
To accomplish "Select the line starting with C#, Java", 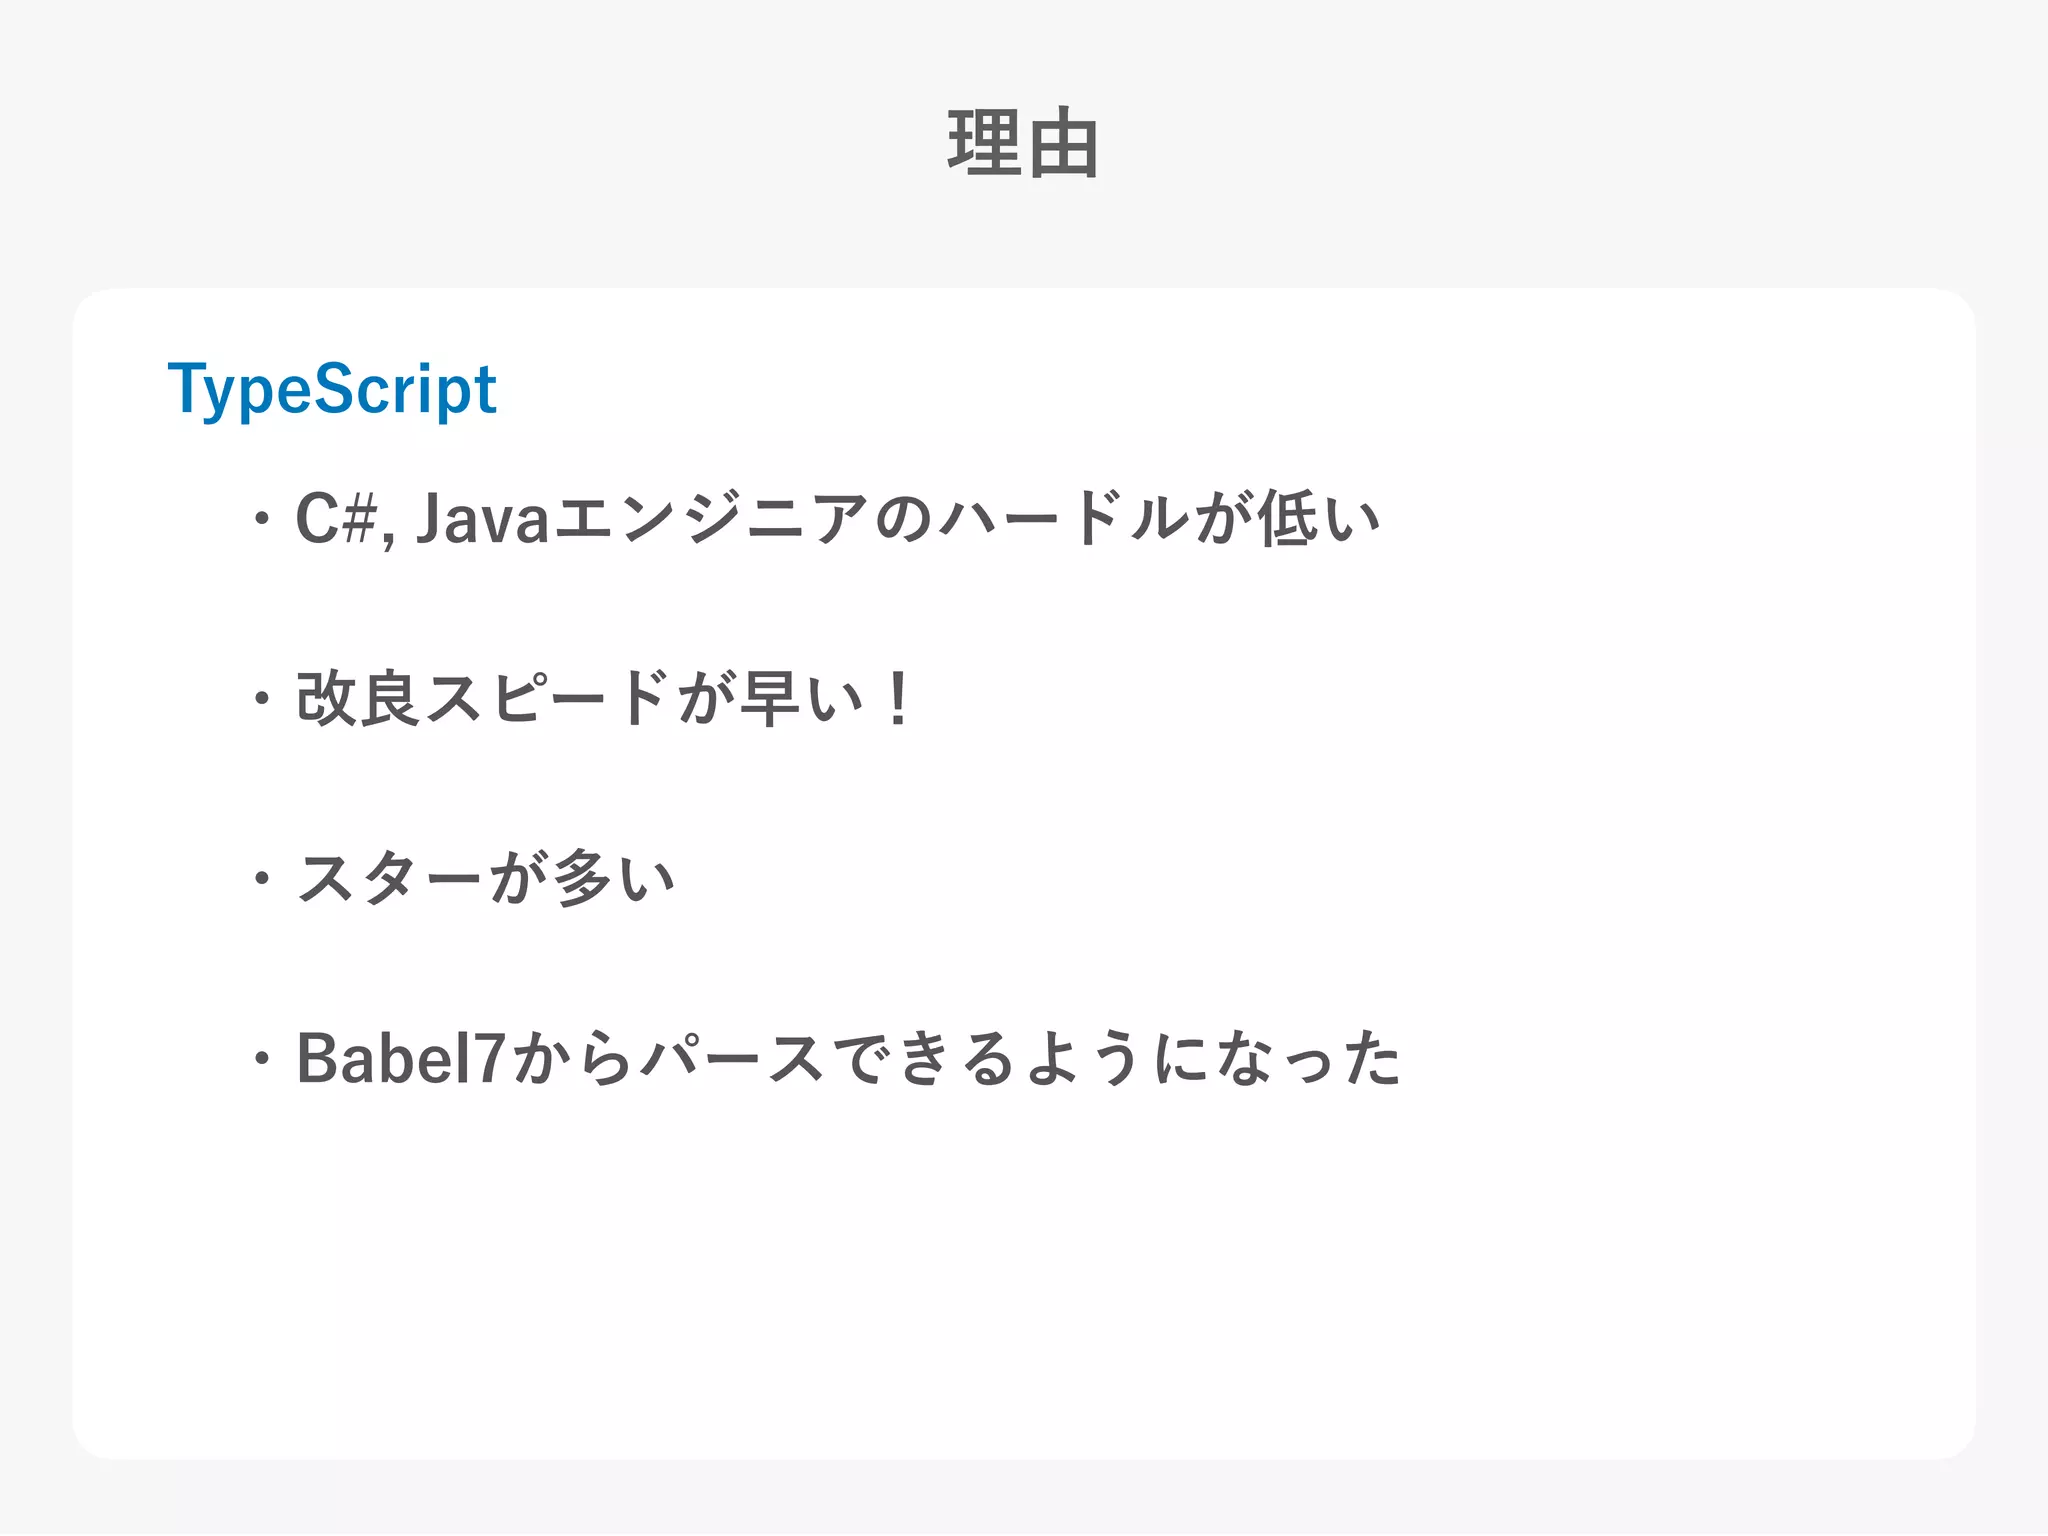I will pyautogui.click(x=838, y=519).
